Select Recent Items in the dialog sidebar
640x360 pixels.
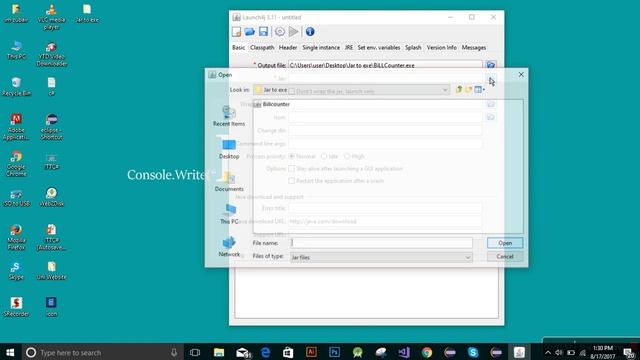pos(229,116)
